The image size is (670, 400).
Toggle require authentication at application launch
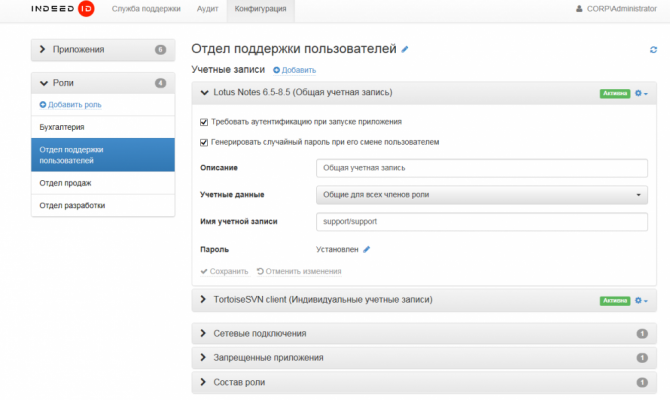(x=204, y=122)
